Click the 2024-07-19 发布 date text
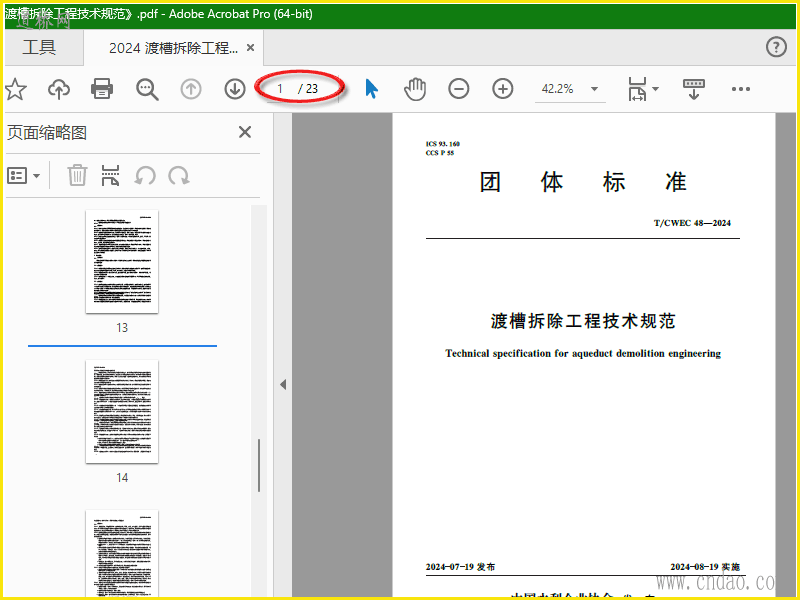The image size is (800, 600). [460, 567]
